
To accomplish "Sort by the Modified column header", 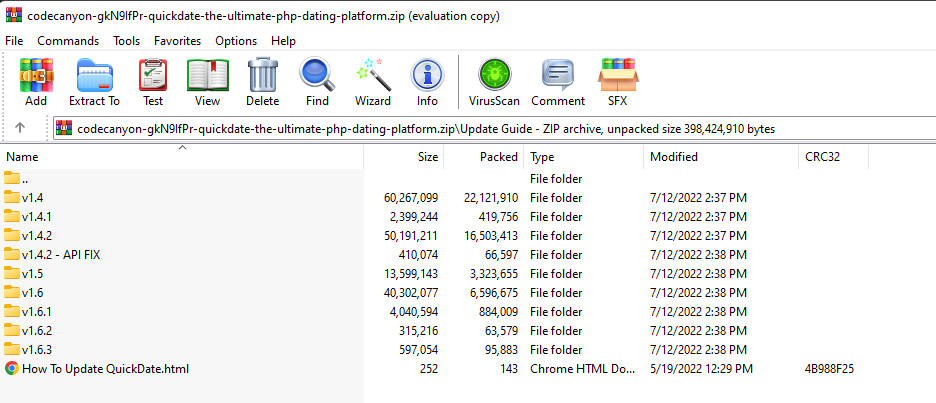I will (x=721, y=156).
